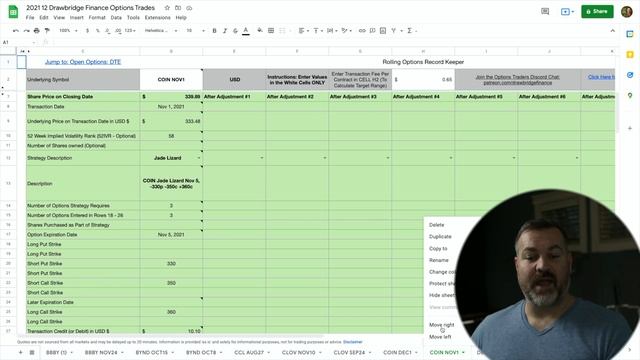The height and width of the screenshot is (360, 640).
Task: Open the number format 123 dropdown
Action: [130, 31]
